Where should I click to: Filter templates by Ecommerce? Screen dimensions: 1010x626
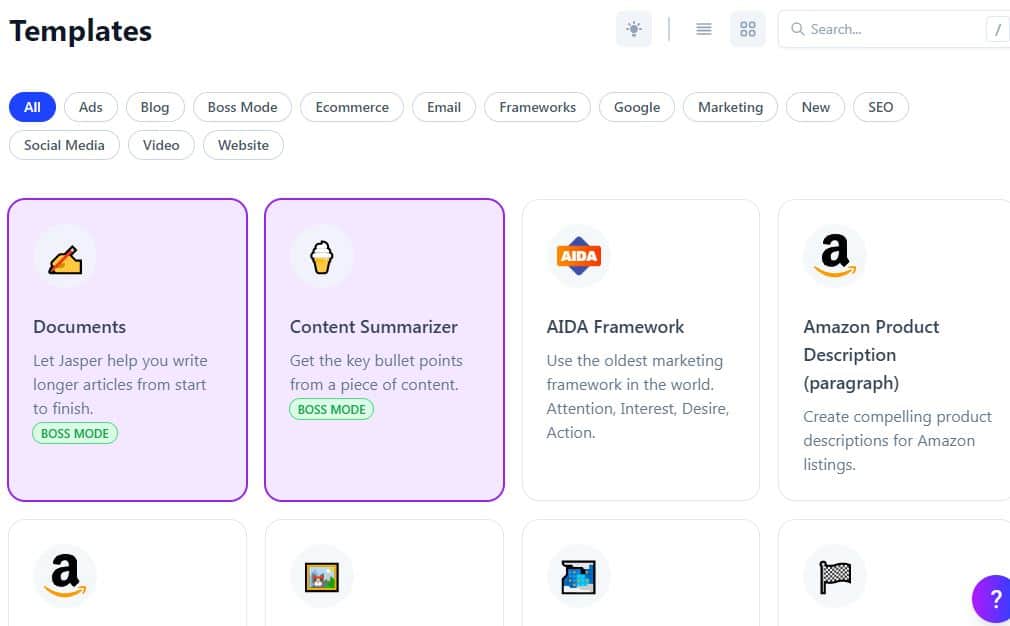tap(352, 107)
